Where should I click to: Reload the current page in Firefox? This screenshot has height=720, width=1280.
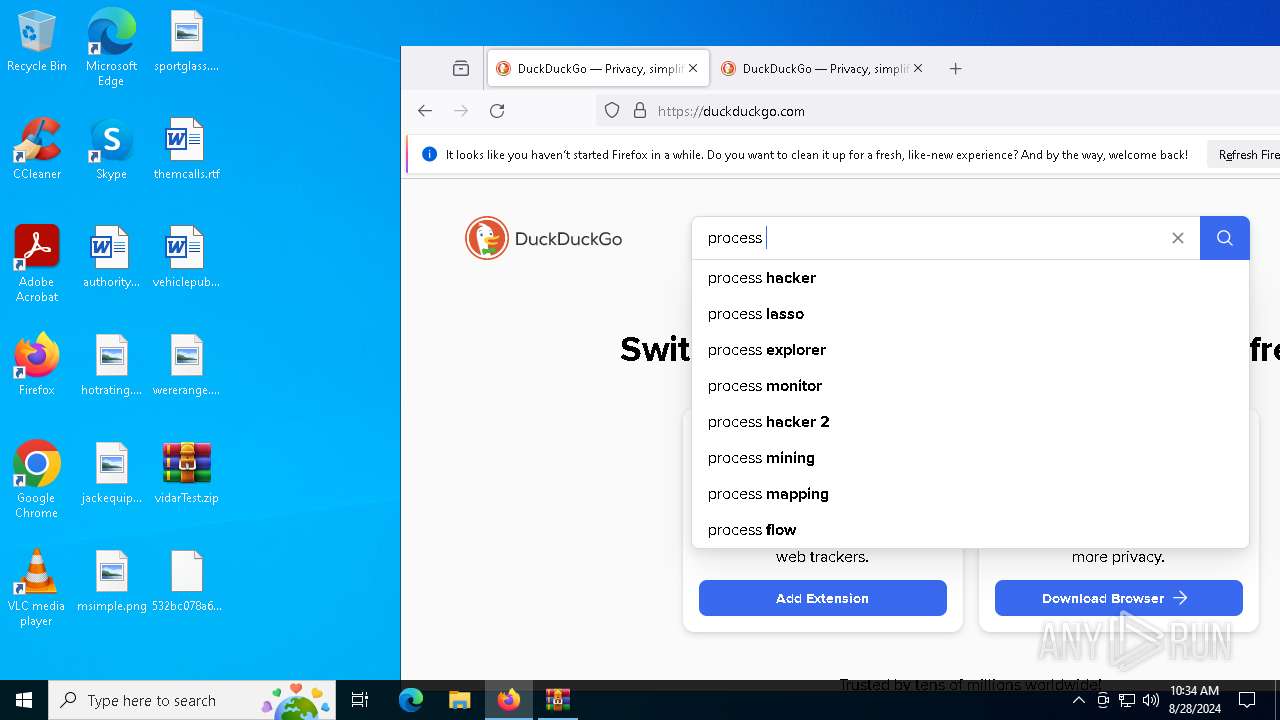click(497, 111)
